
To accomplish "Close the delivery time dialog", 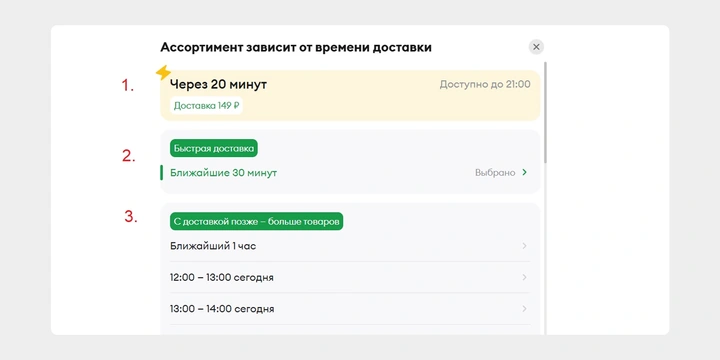I will [536, 47].
